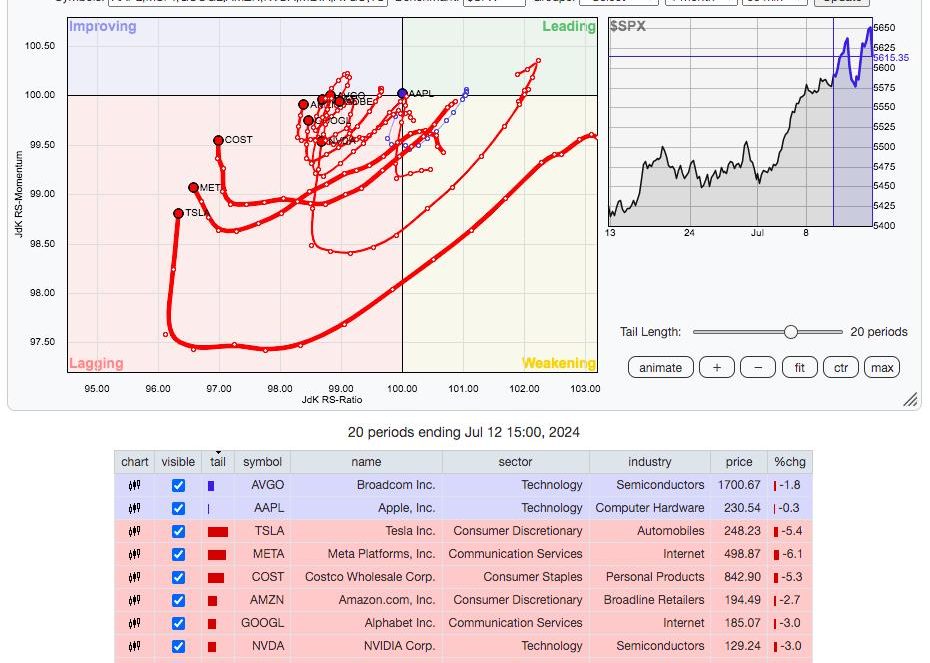The image size is (930, 663).
Task: Sort table by the sector column header
Action: click(x=515, y=462)
